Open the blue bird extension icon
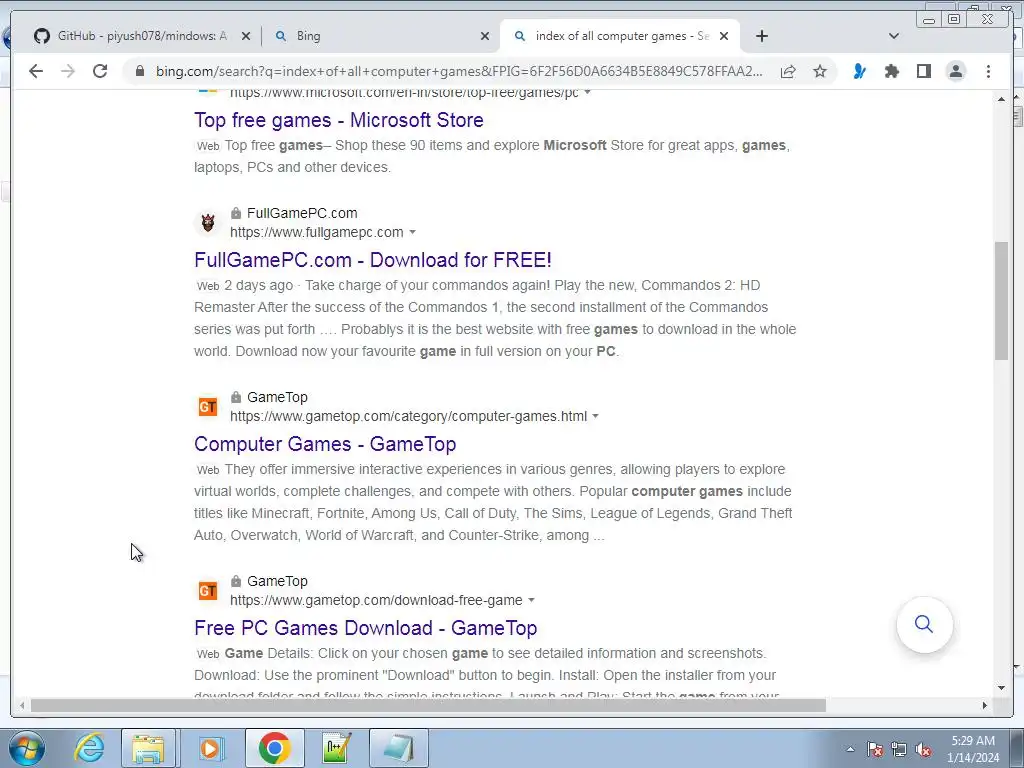This screenshot has height=768, width=1024. [860, 71]
